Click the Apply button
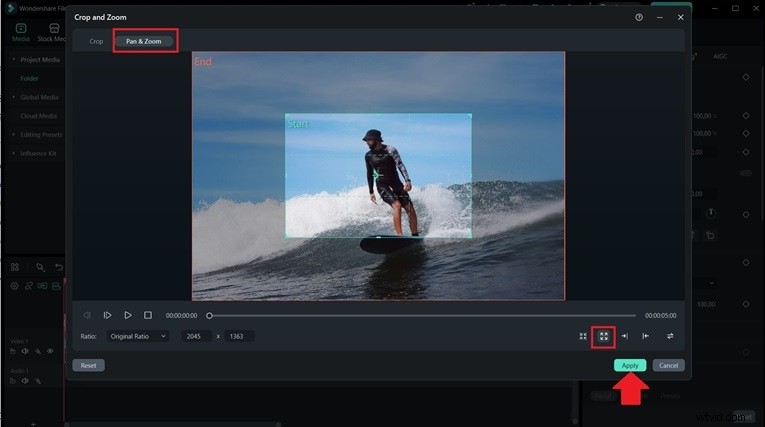This screenshot has width=765, height=427. point(630,365)
